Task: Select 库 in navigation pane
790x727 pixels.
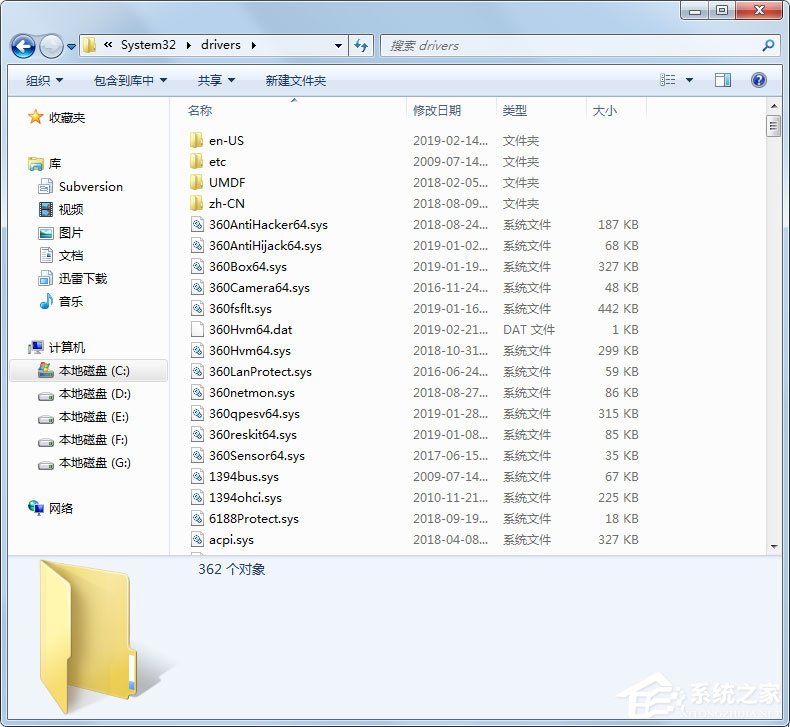Action: pos(54,163)
